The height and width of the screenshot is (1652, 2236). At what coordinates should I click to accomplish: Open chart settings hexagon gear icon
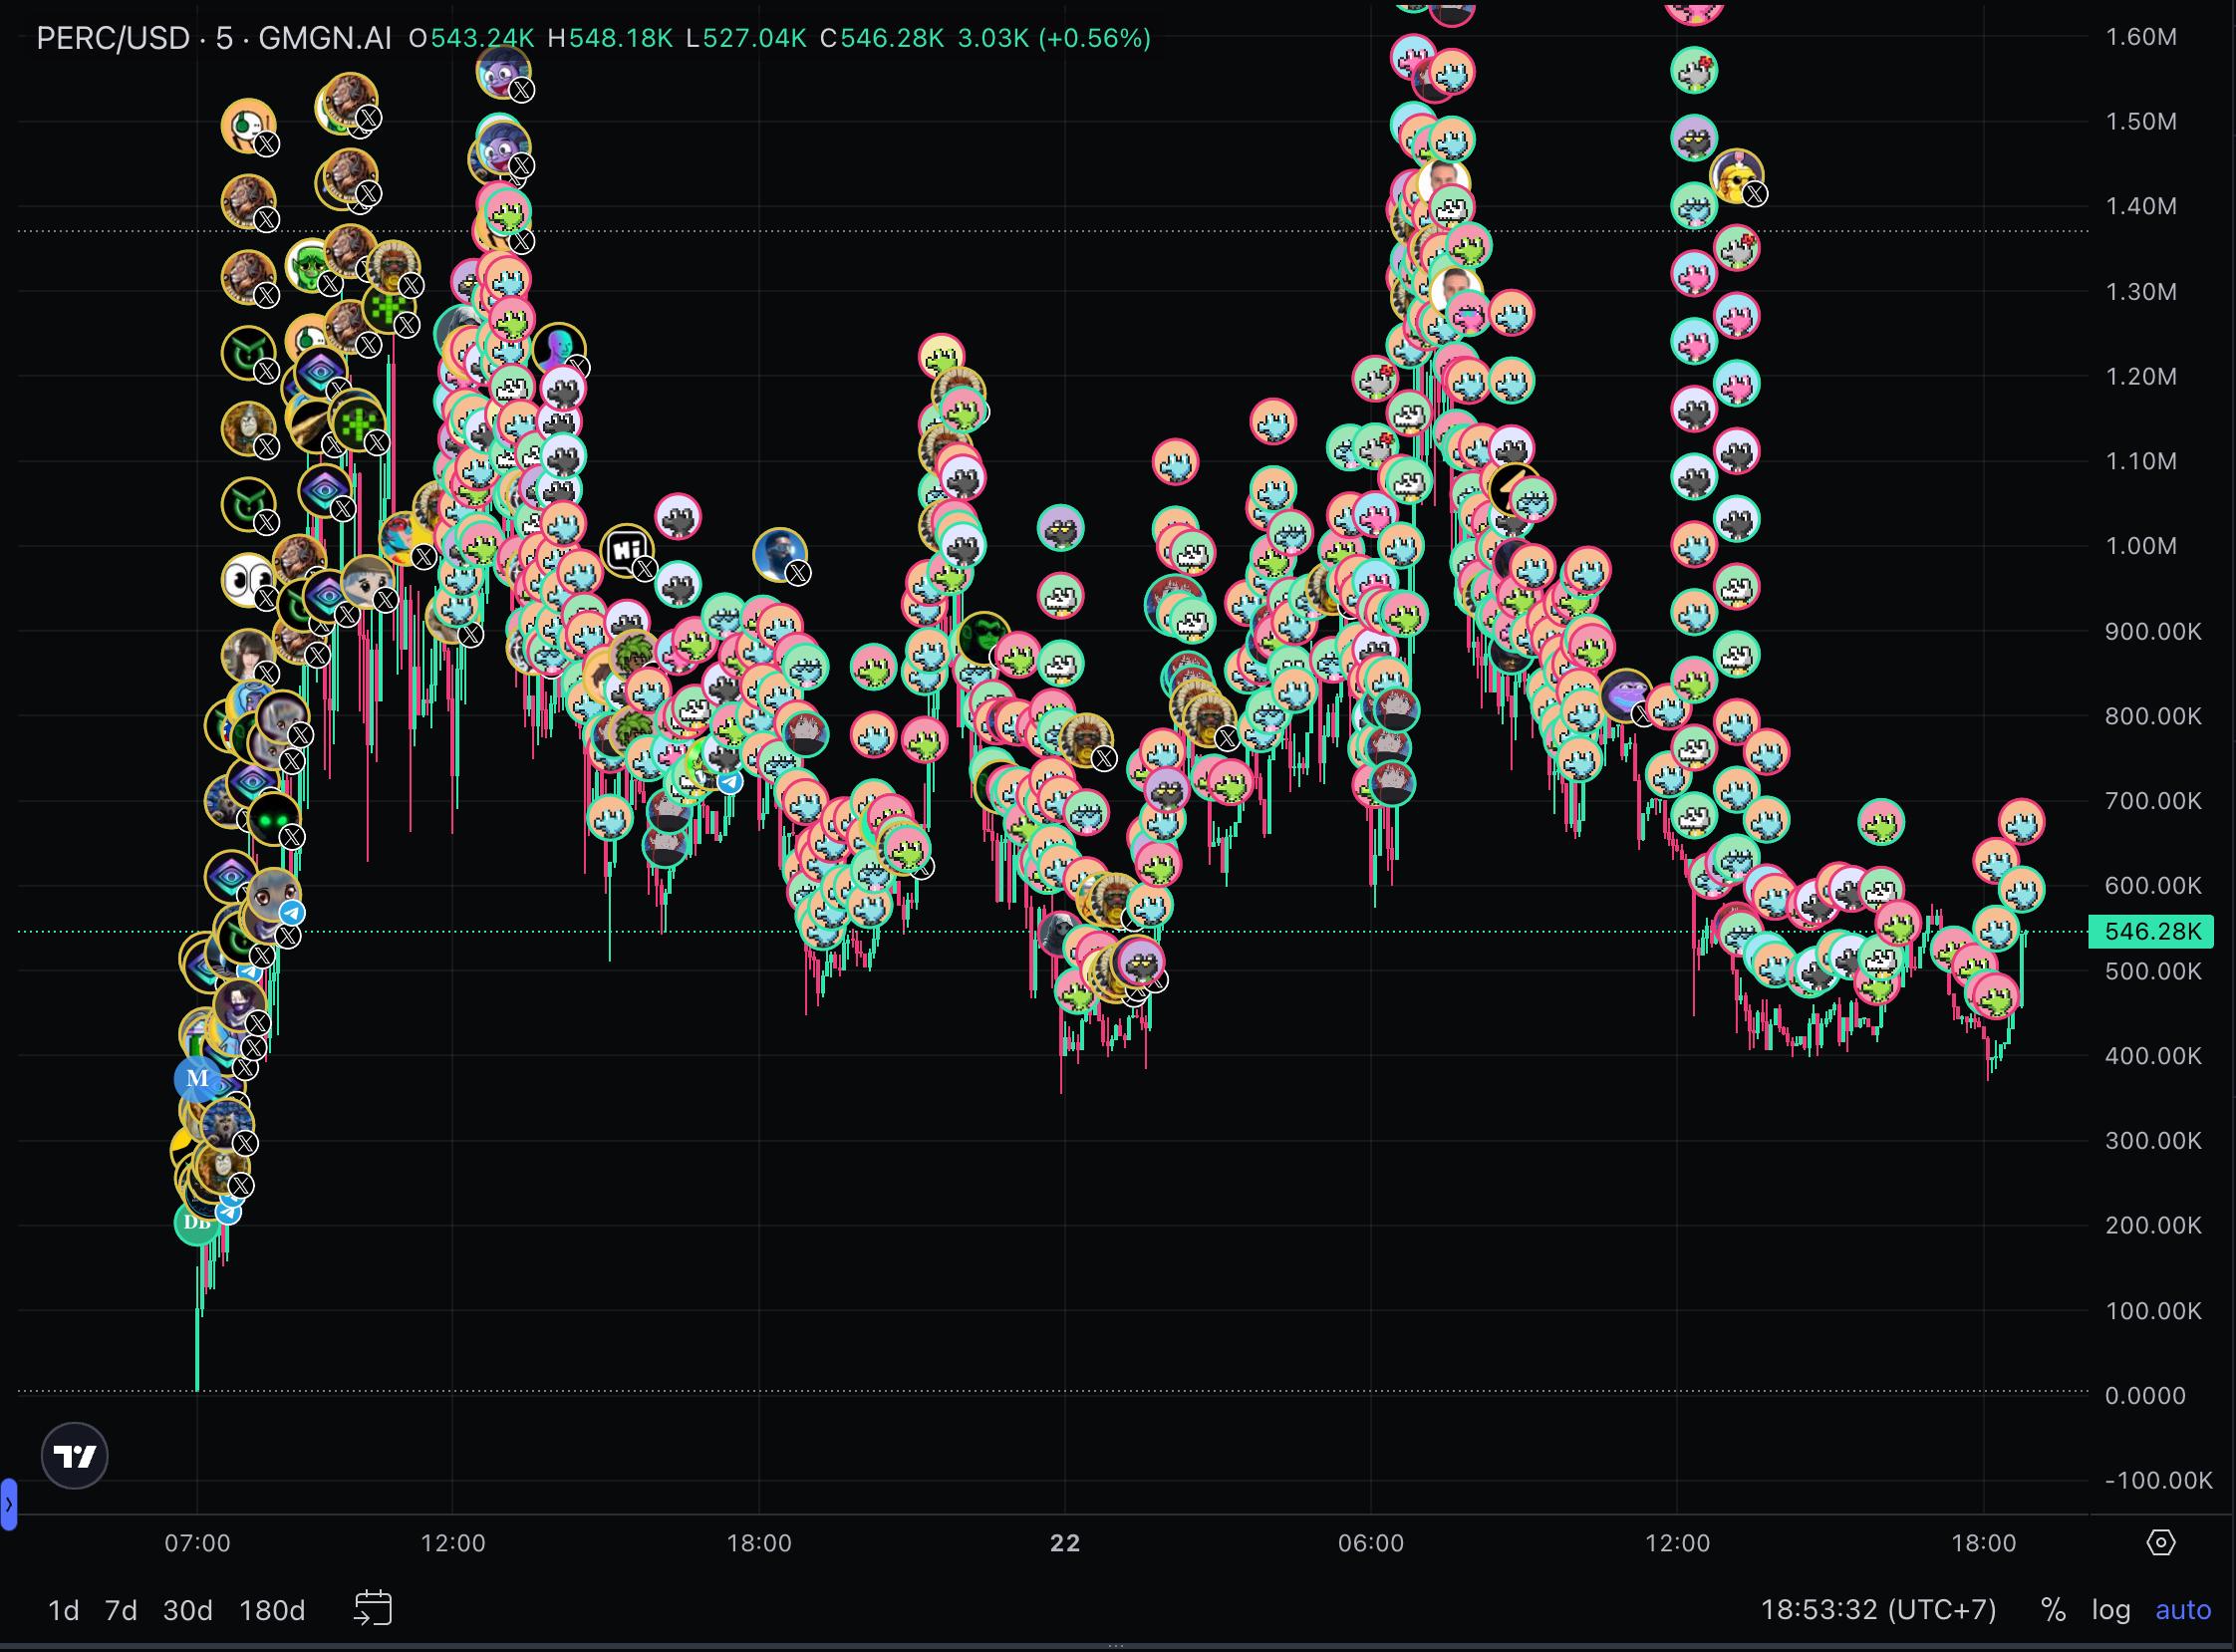[x=2160, y=1542]
